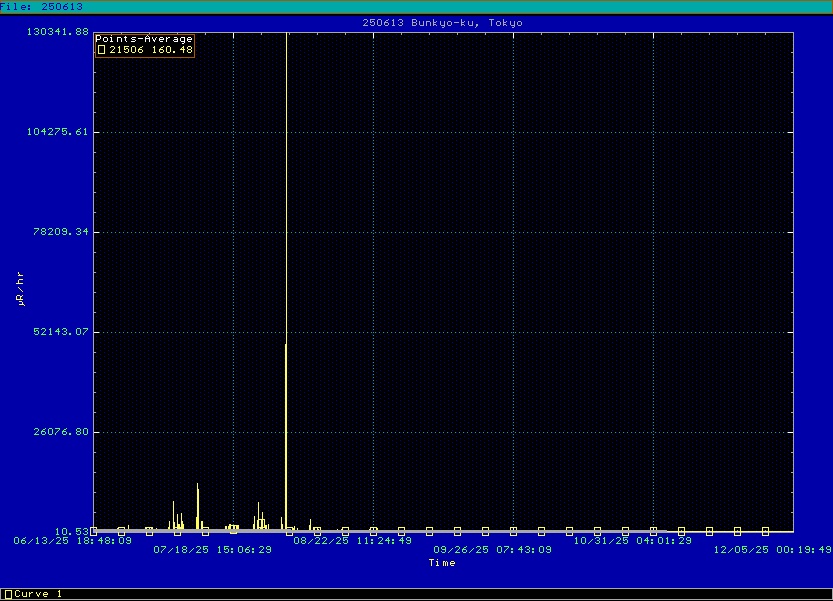
Task: Select the 08/22/25 11:24:49 time label
Action: (x=352, y=540)
